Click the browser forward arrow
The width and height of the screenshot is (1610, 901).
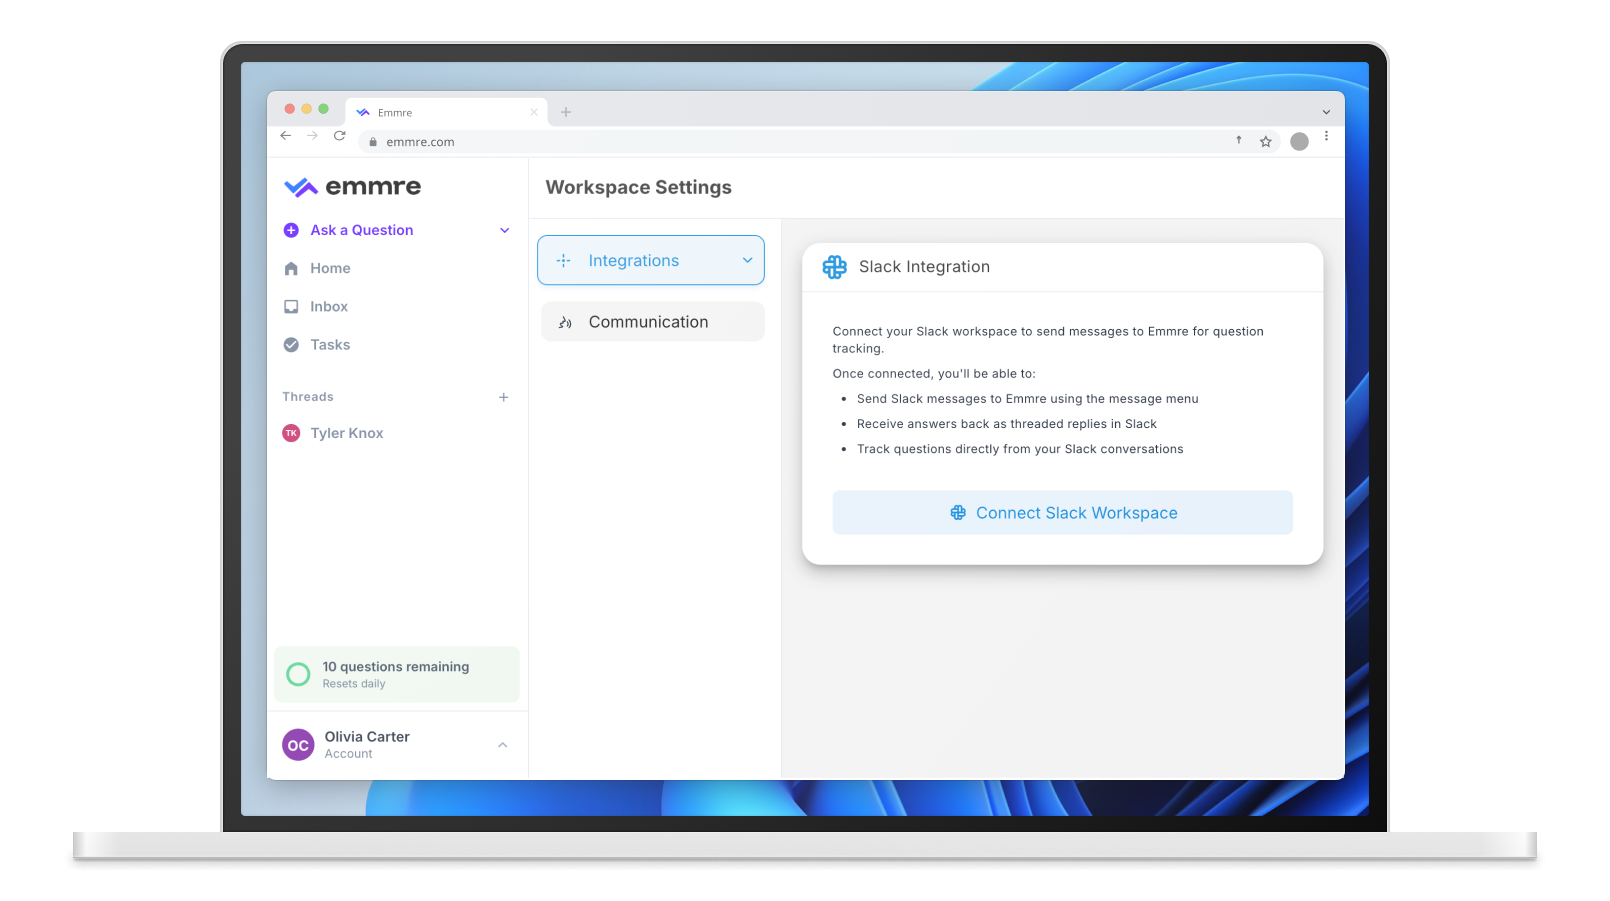coord(313,136)
